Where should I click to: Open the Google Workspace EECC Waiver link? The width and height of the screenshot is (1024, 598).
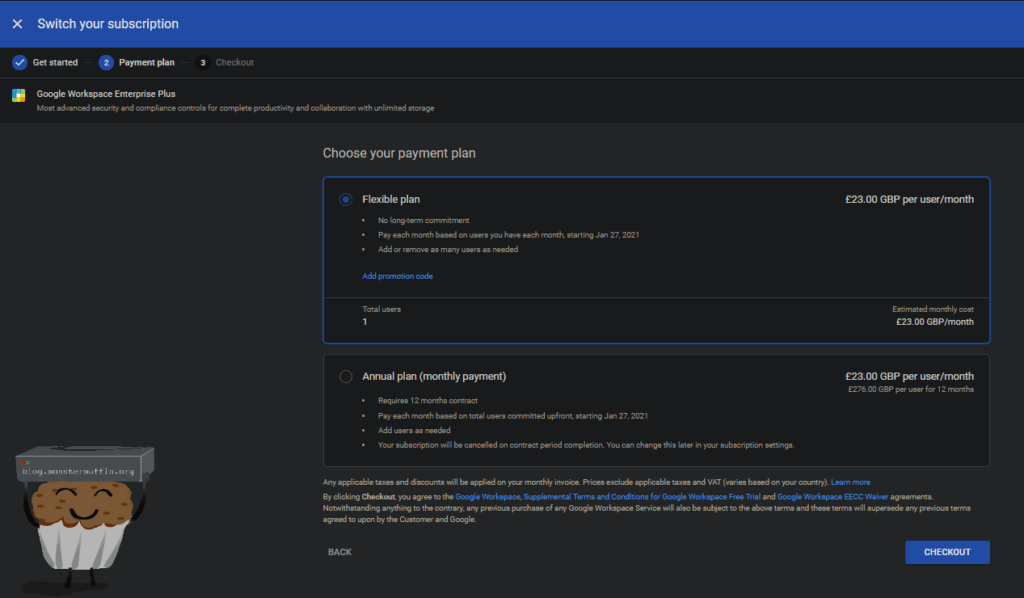pyautogui.click(x=832, y=496)
